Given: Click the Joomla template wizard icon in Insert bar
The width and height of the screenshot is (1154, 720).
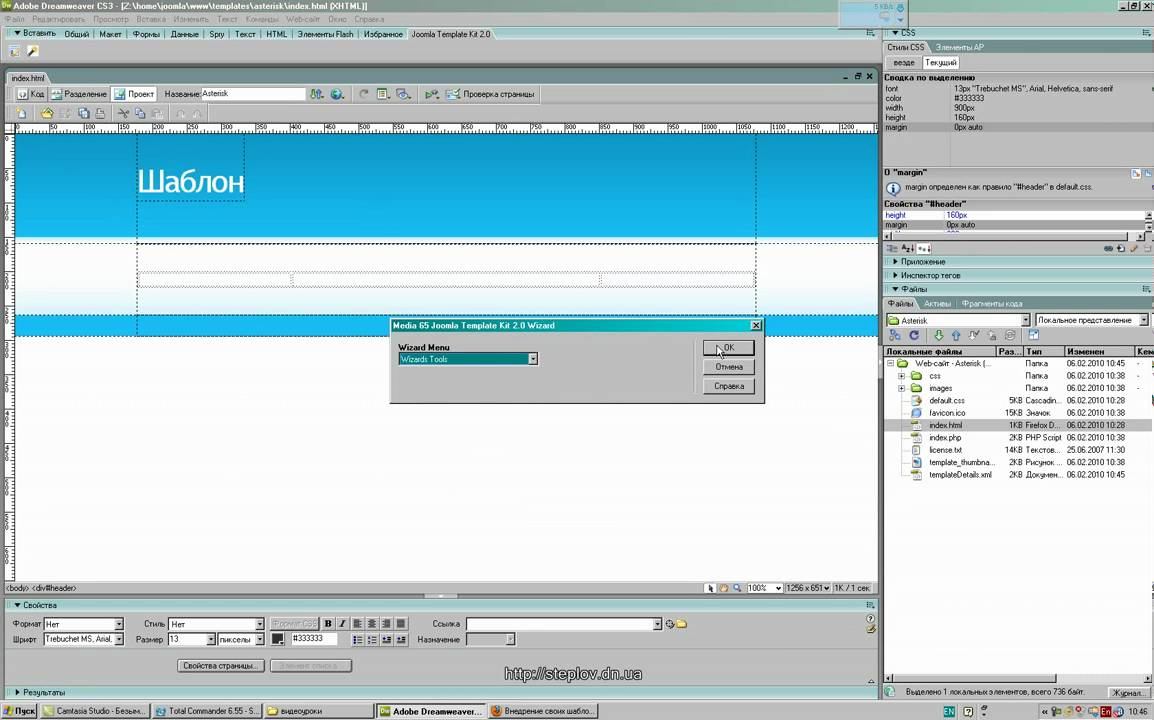Looking at the screenshot, I should pos(15,51).
